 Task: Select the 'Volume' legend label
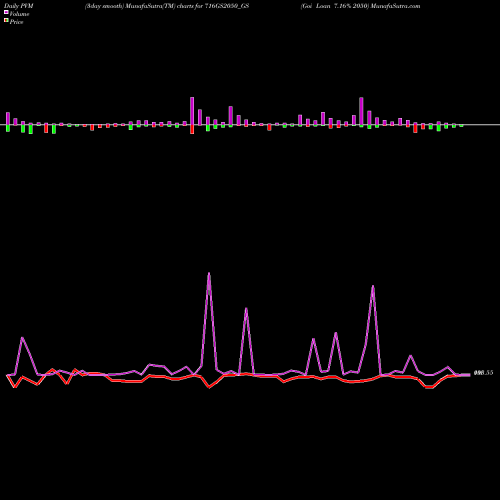[x=19, y=14]
